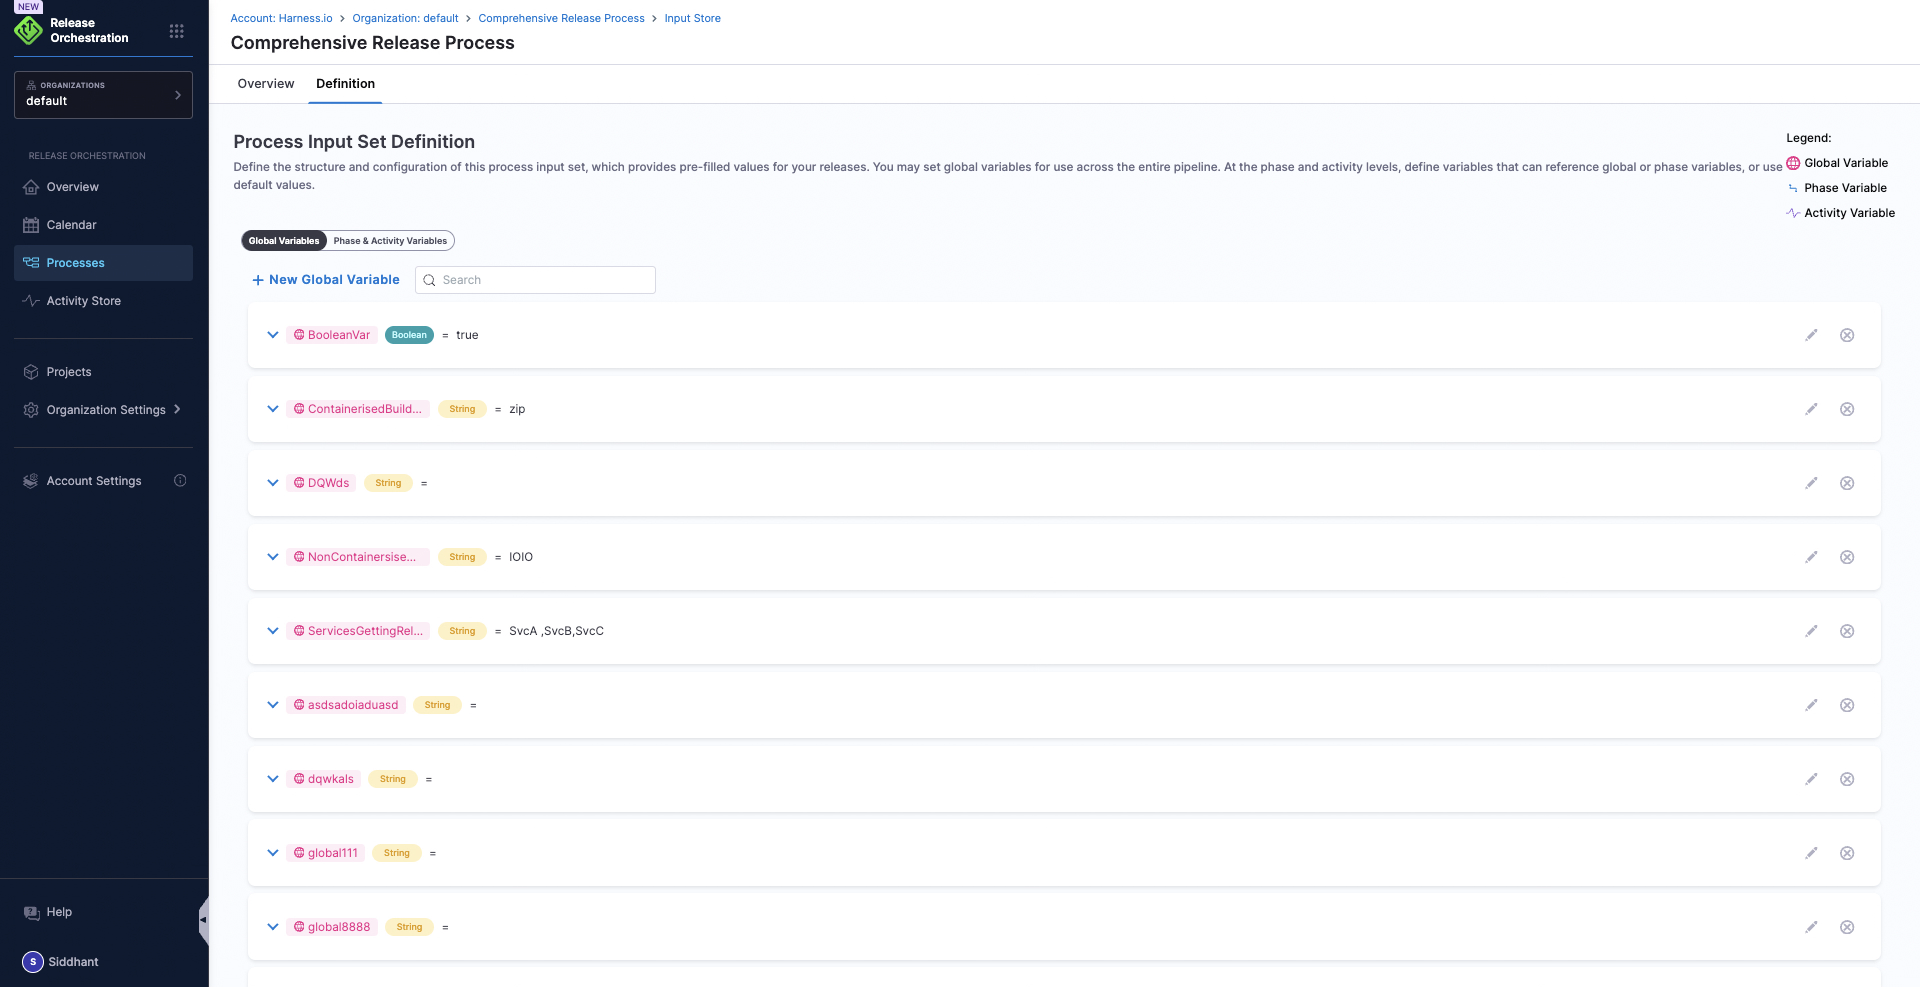Remove the global111 variable
1920x987 pixels.
tap(1847, 853)
